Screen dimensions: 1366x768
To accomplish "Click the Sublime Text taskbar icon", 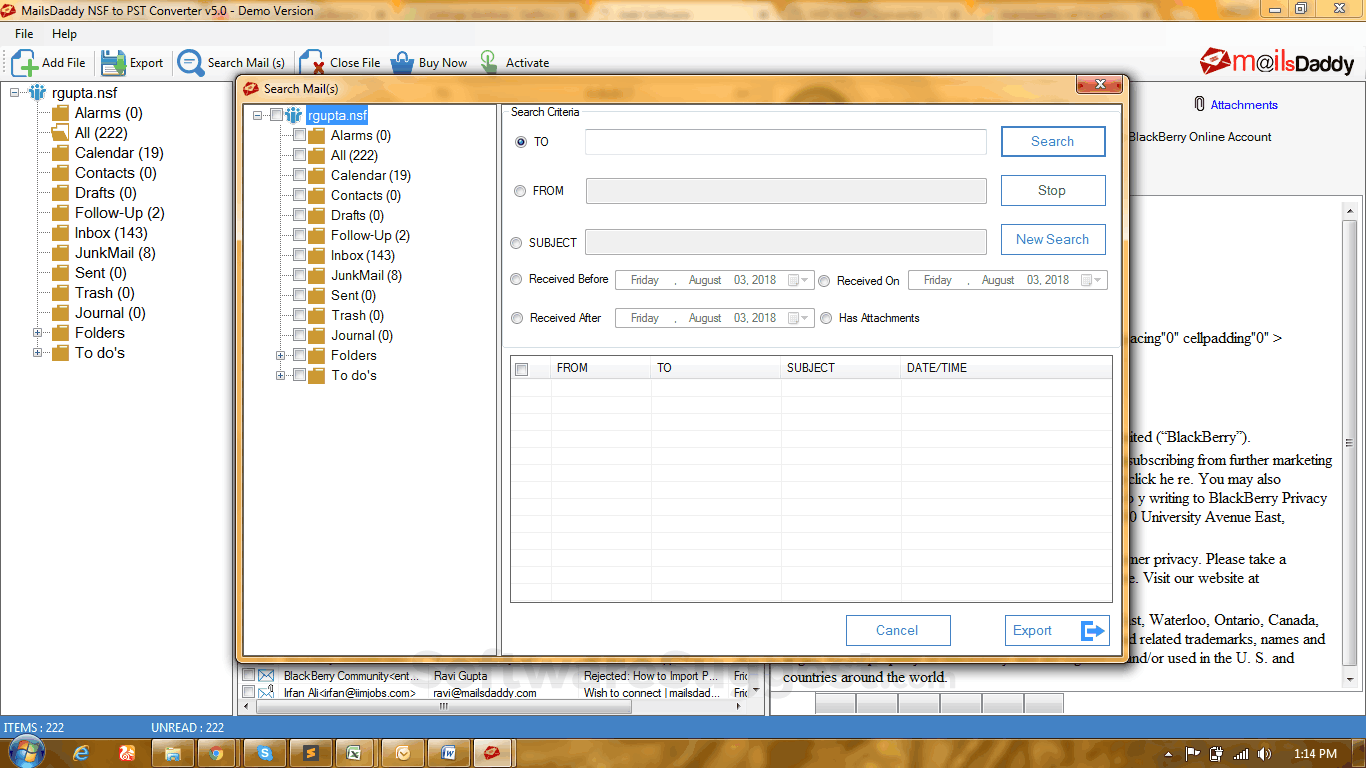I will pyautogui.click(x=310, y=753).
